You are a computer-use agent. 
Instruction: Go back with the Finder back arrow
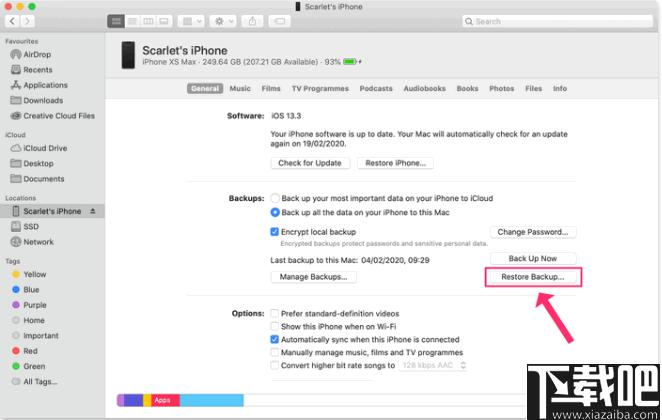12,21
